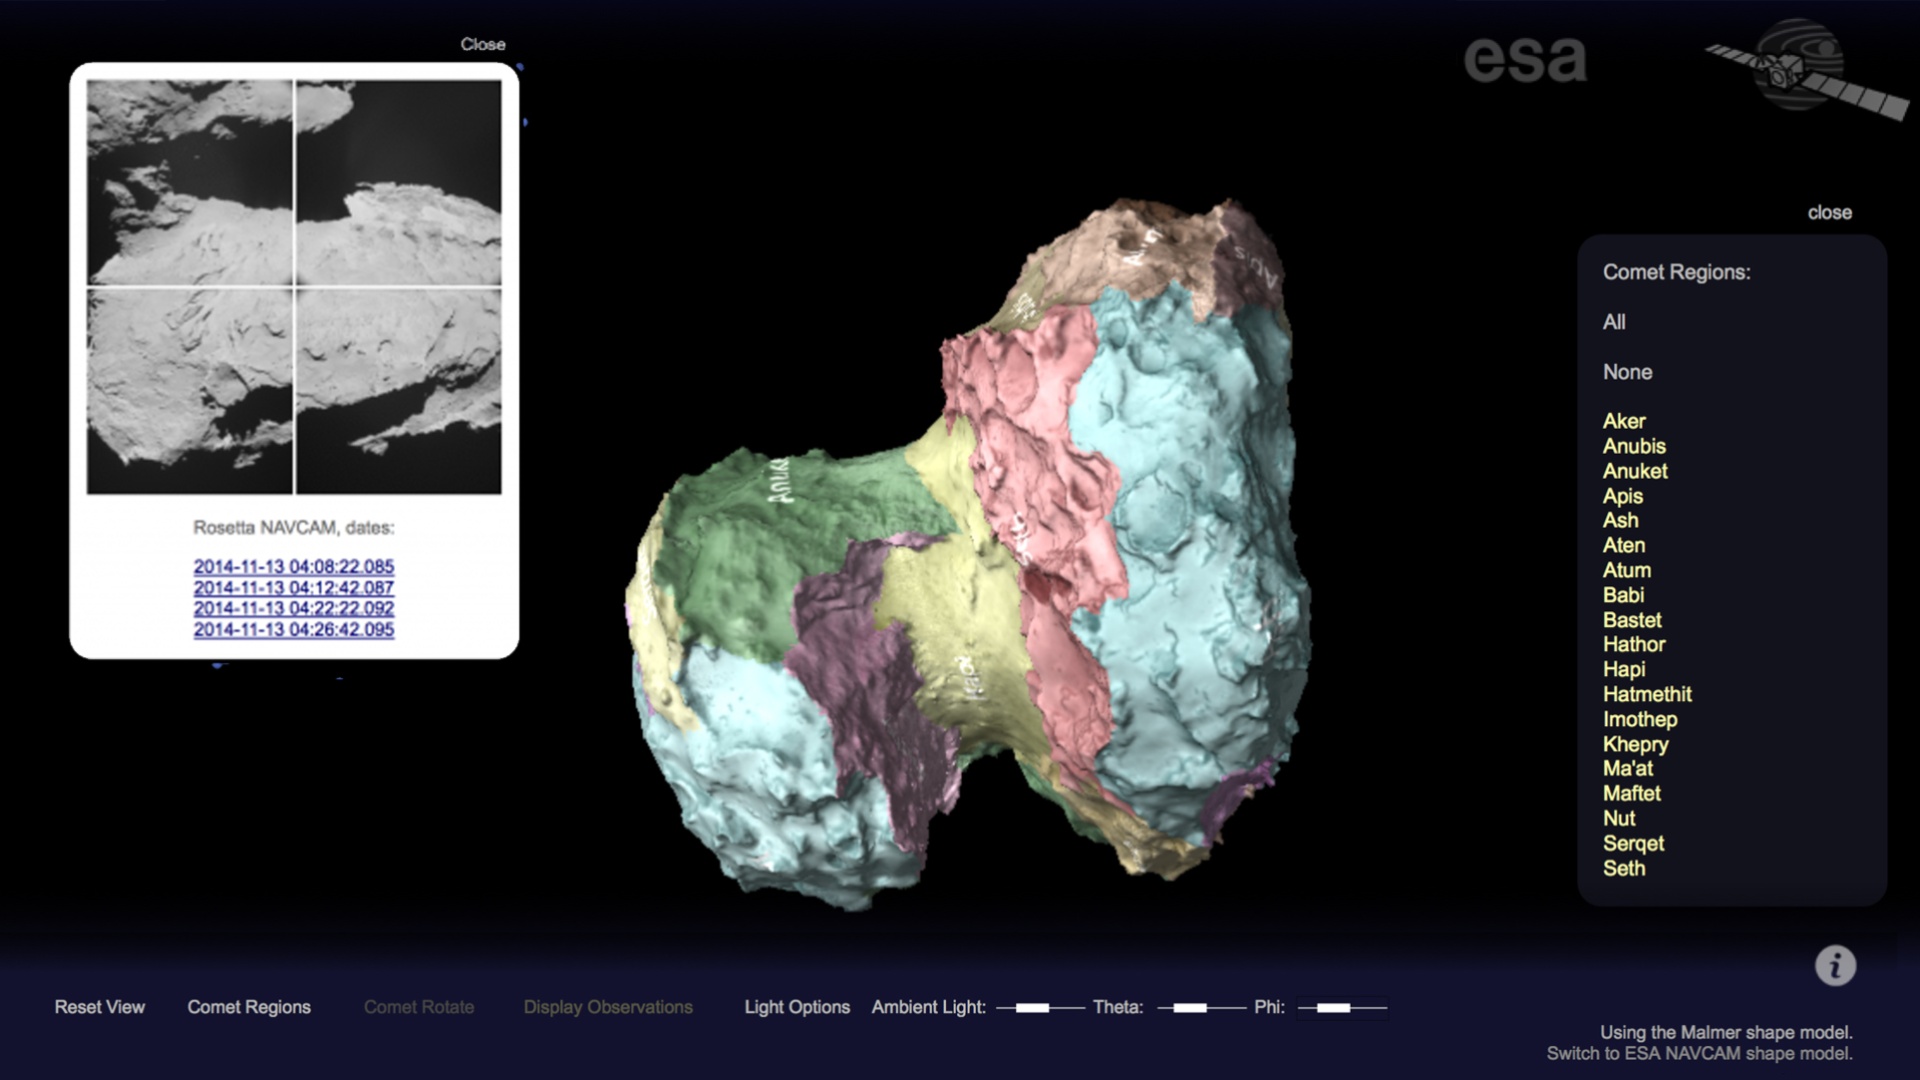Open the 2014-11-13 04:26:42.095 image link
The image size is (1920, 1080).
294,629
